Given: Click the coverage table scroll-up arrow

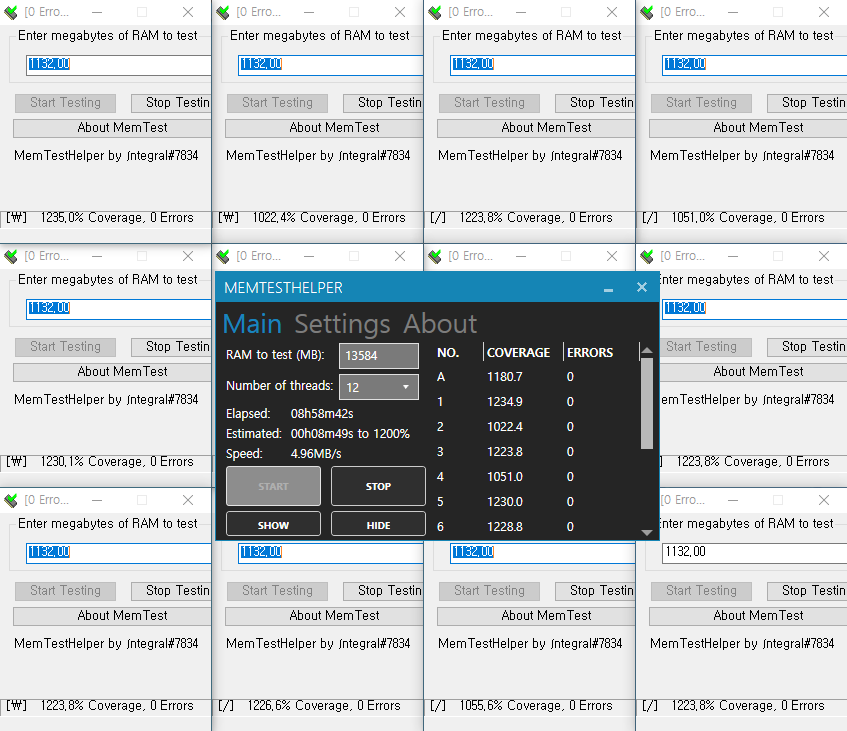Looking at the screenshot, I should (647, 351).
